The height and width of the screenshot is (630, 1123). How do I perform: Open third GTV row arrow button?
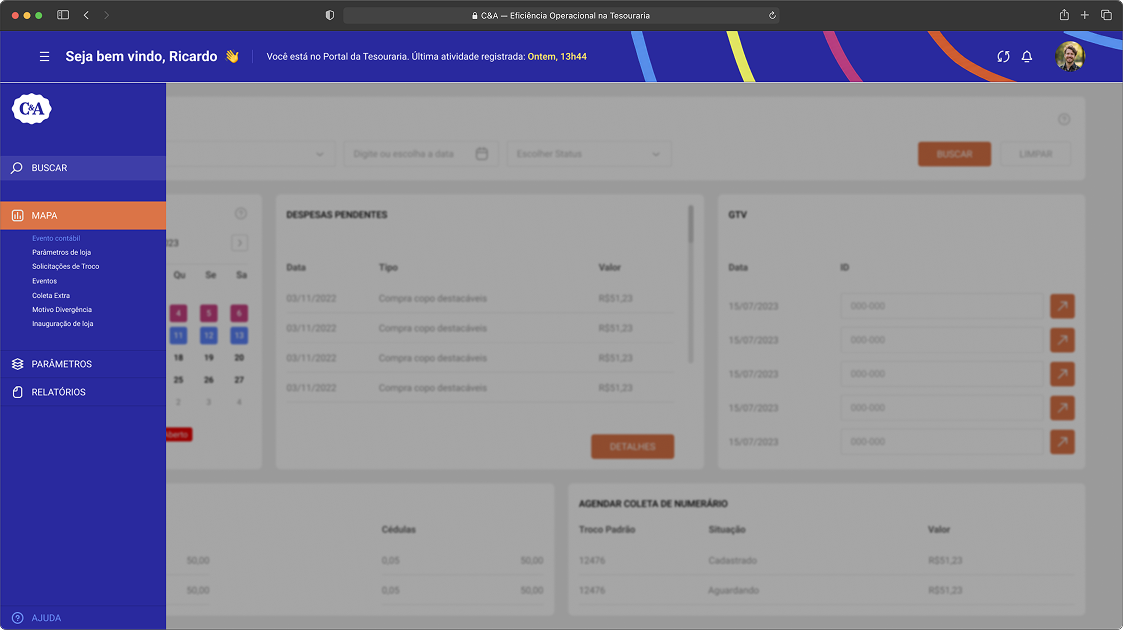(1062, 374)
